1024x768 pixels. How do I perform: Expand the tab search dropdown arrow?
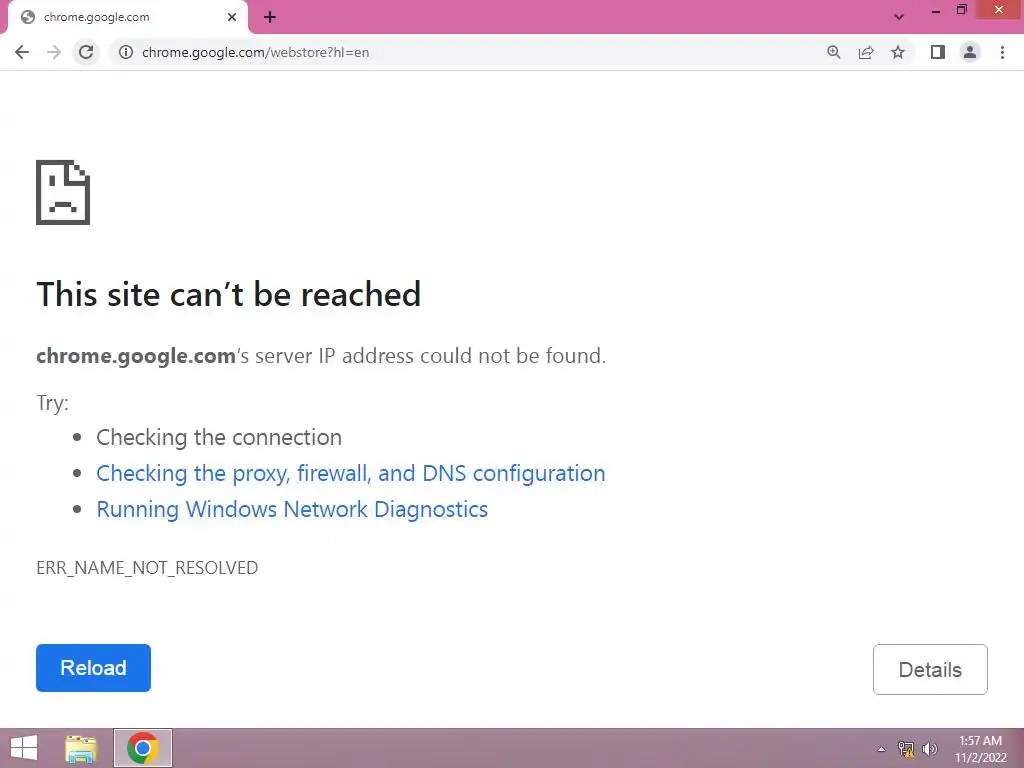[899, 17]
